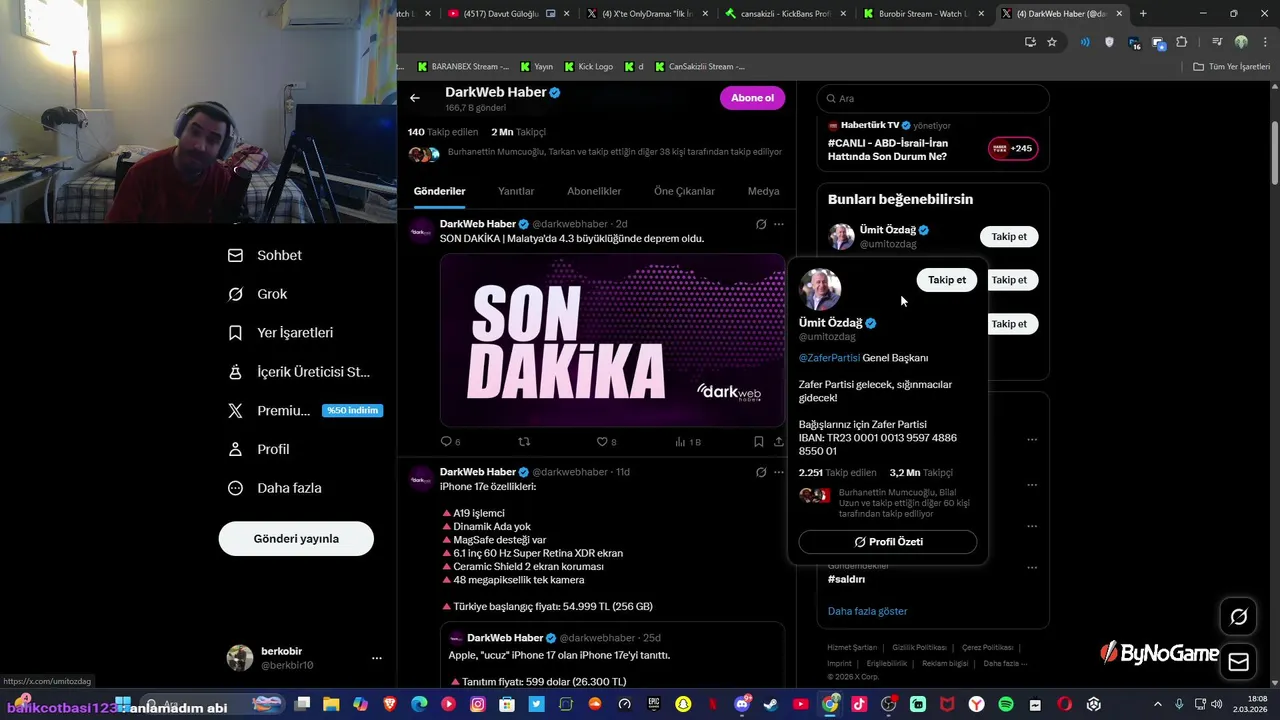This screenshot has width=1280, height=720.
Task: Switch to the Medya tab
Action: (763, 191)
